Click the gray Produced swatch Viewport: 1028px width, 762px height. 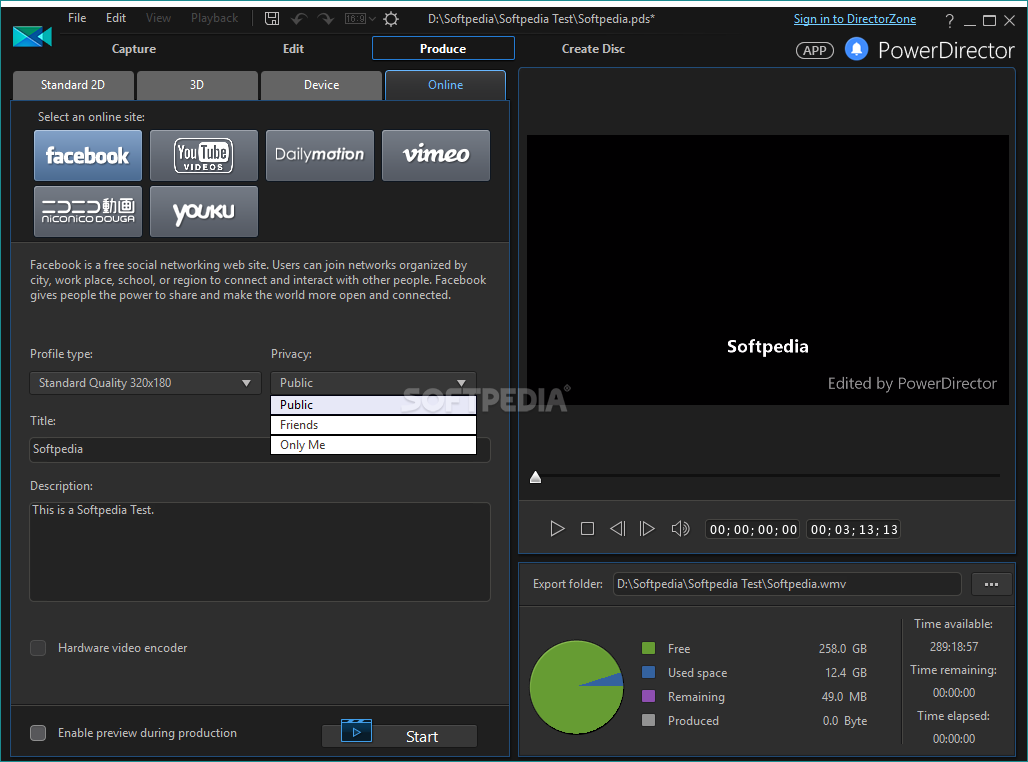(648, 720)
